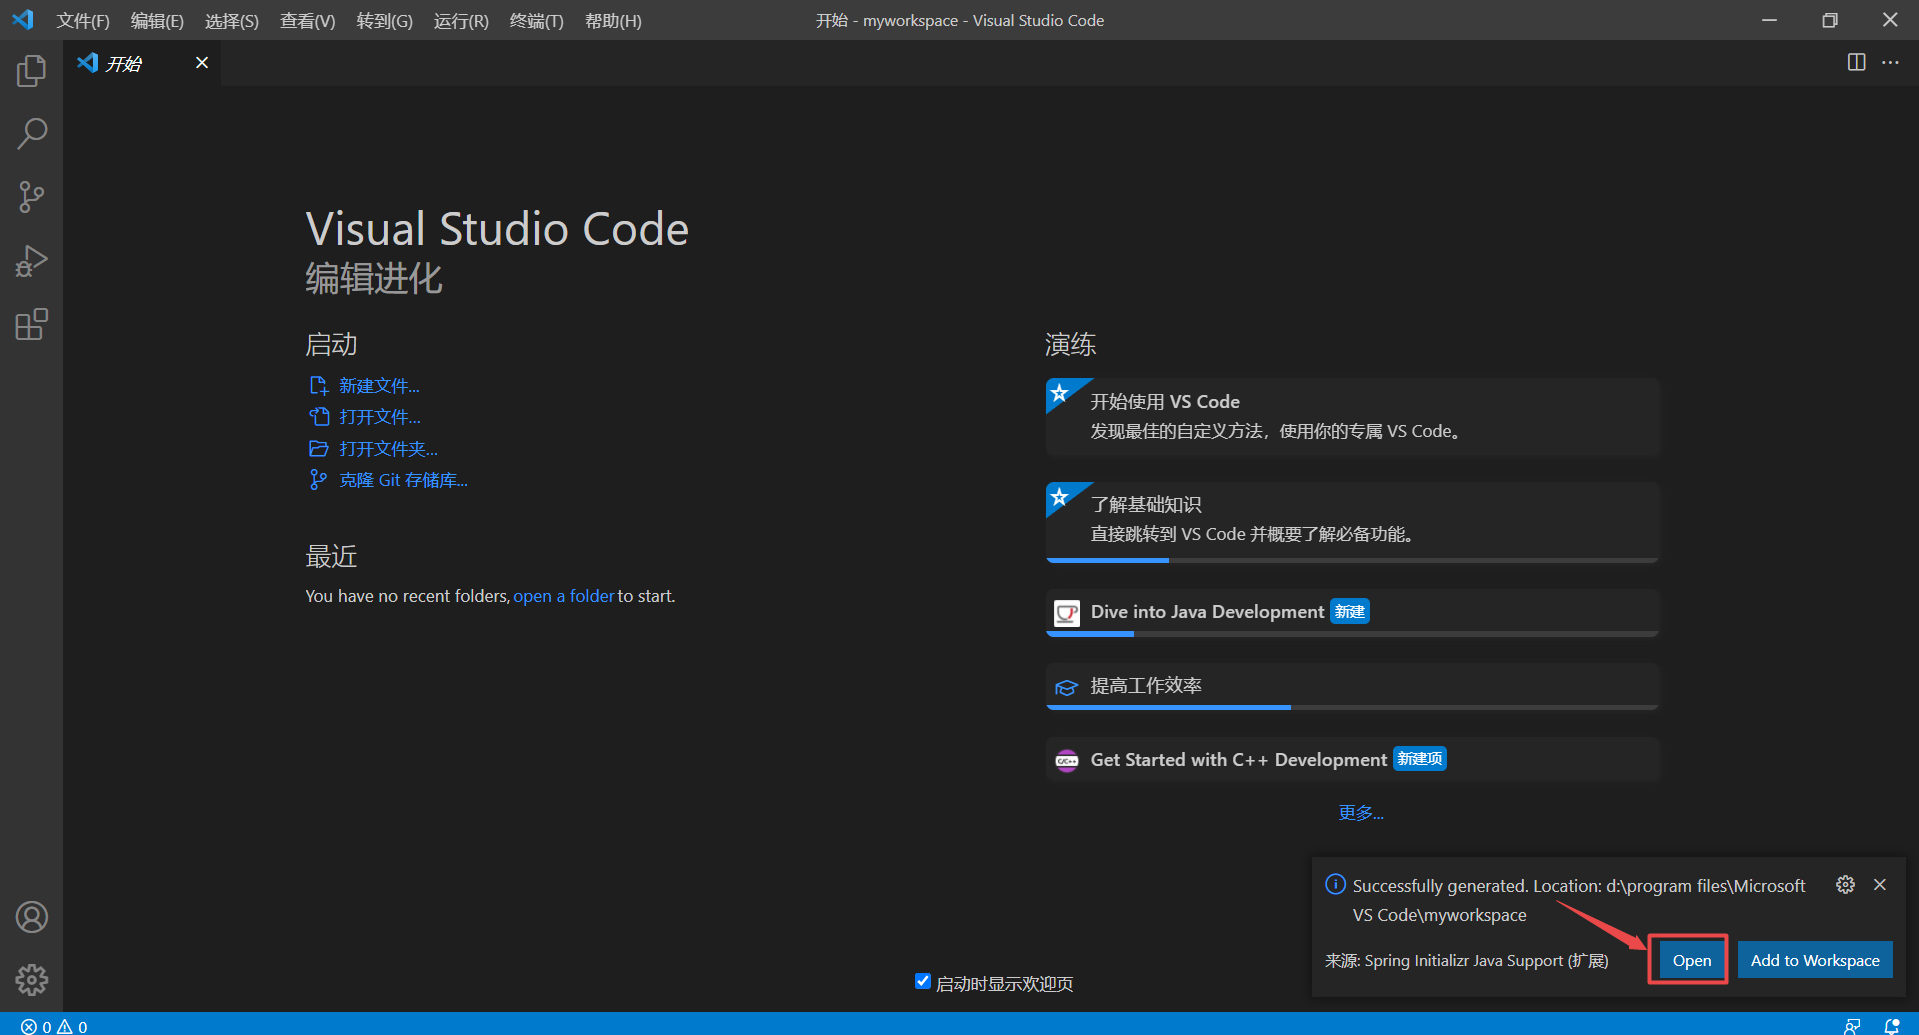Click the 克隆 Git 存储库... link

pyautogui.click(x=403, y=480)
